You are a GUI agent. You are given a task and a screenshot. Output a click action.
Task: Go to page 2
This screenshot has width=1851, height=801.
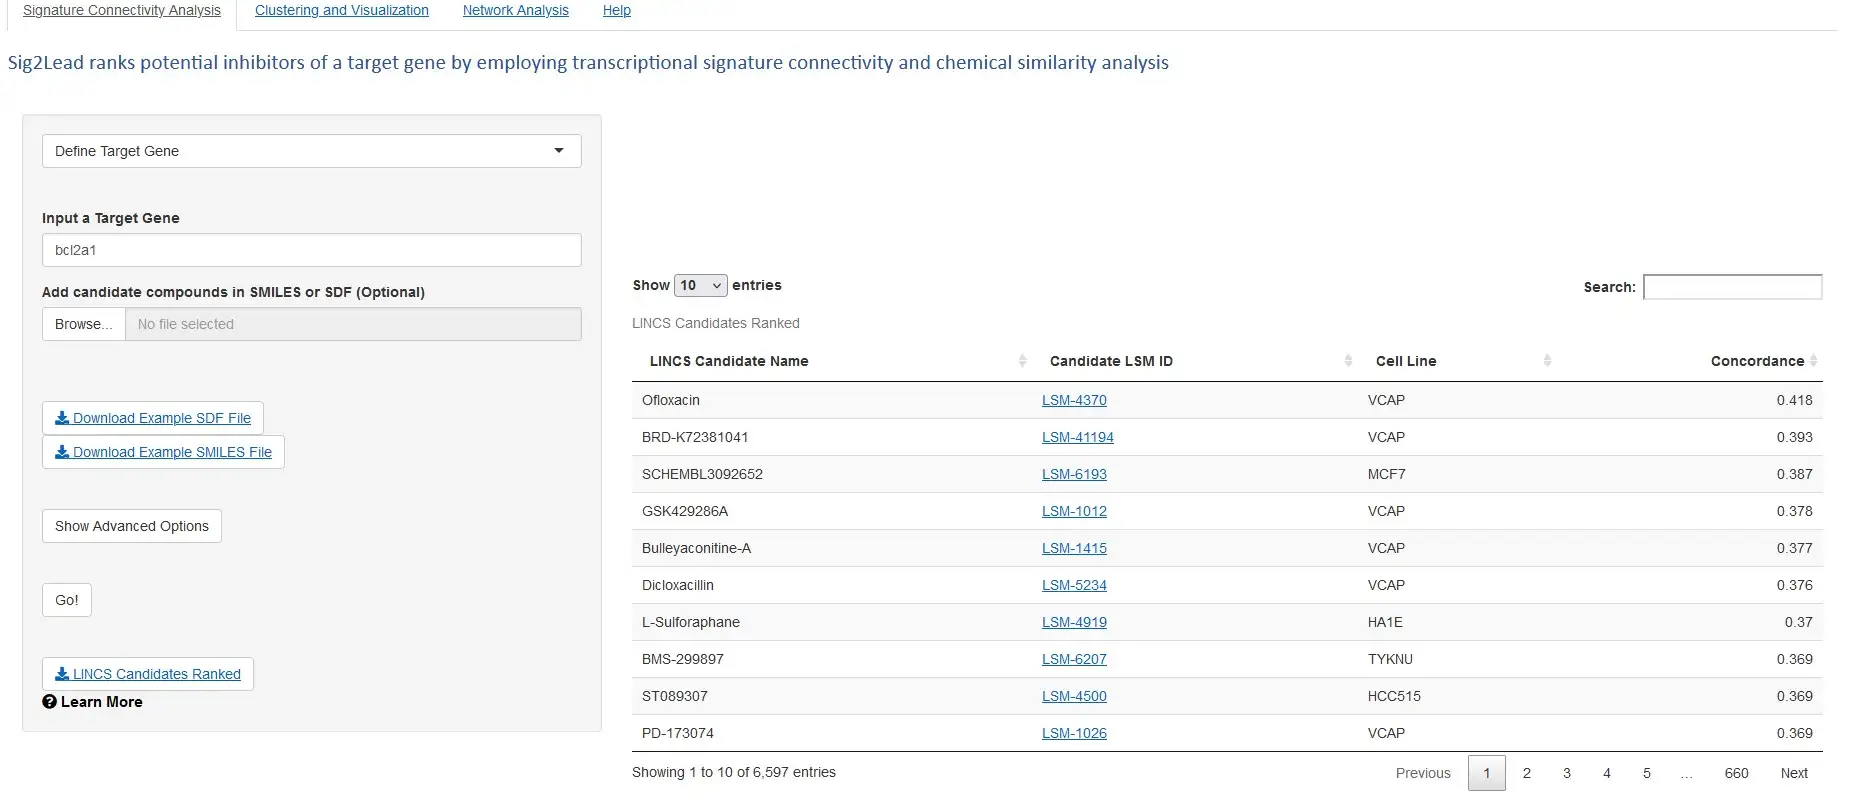point(1527,773)
